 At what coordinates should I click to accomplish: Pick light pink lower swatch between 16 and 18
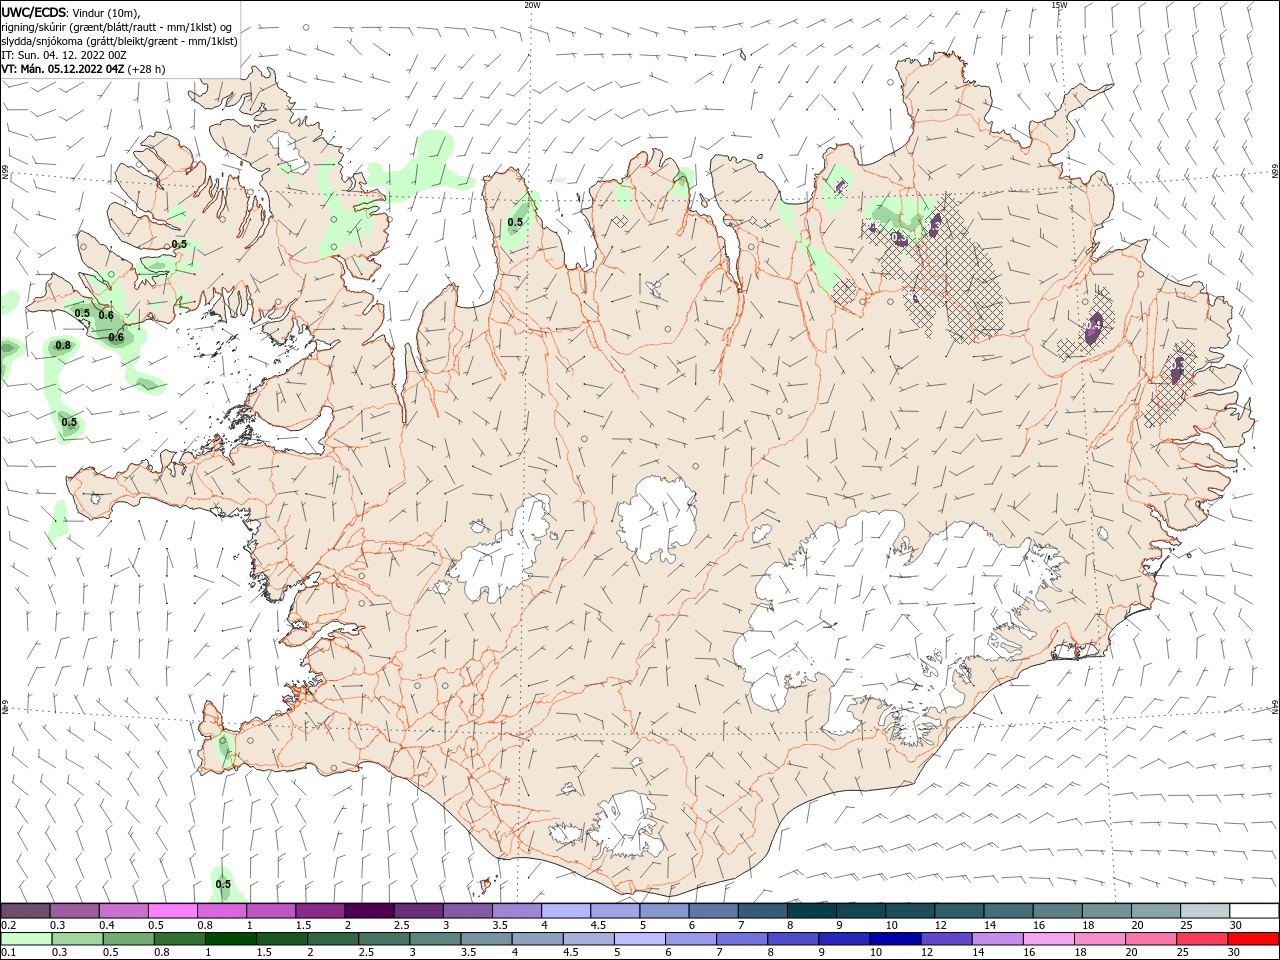pos(1049,939)
